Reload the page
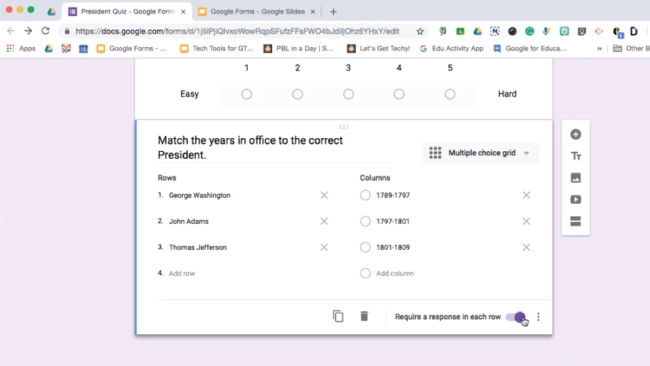650x366 pixels. tap(45, 31)
